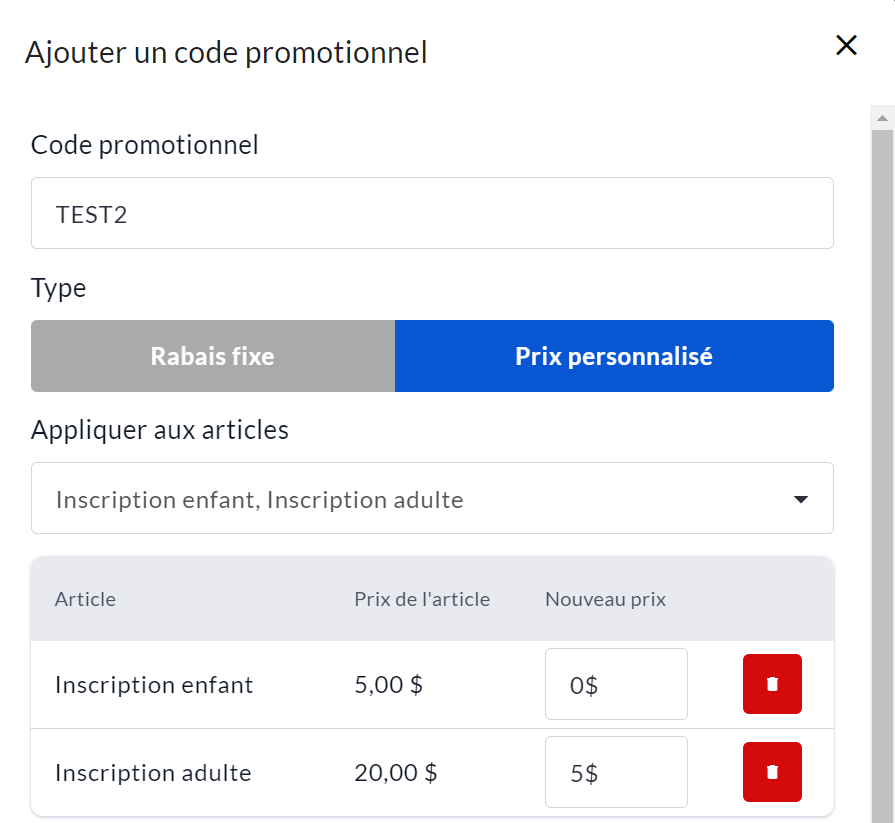
Task: Close the promo code dialog
Action: click(x=846, y=45)
